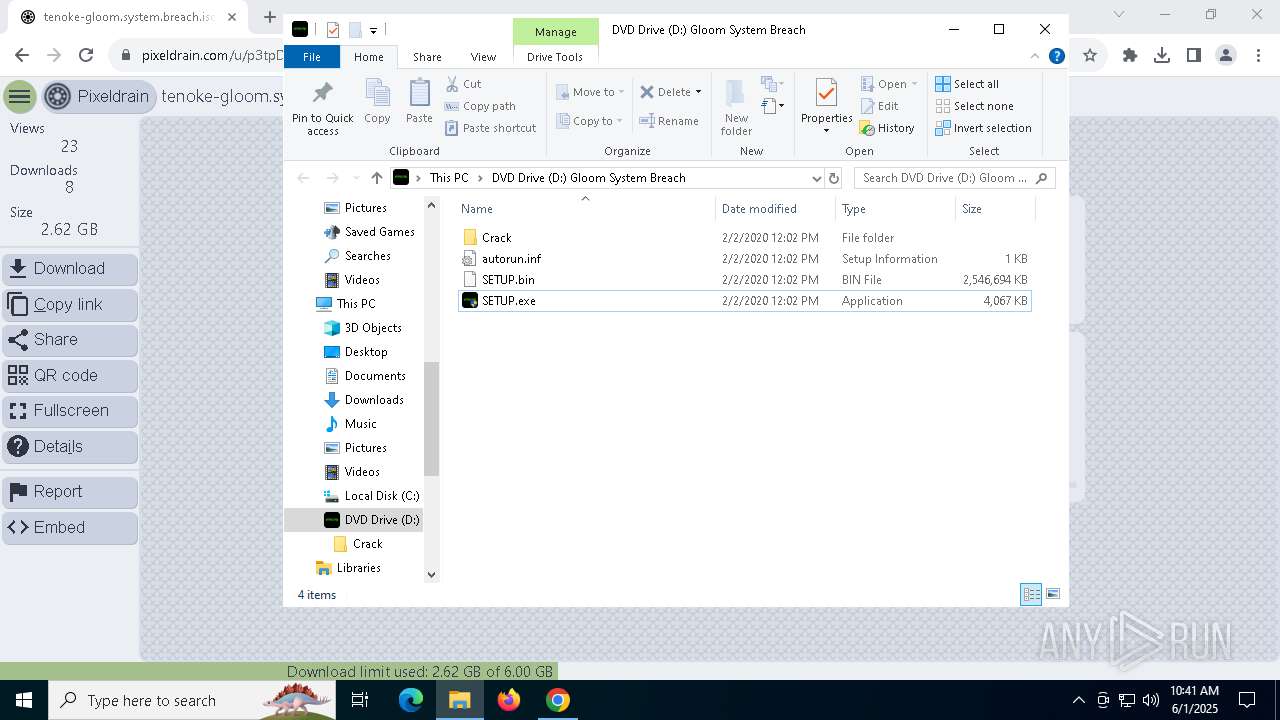Create a New folder from ribbon
1280x720 pixels.
click(x=736, y=107)
